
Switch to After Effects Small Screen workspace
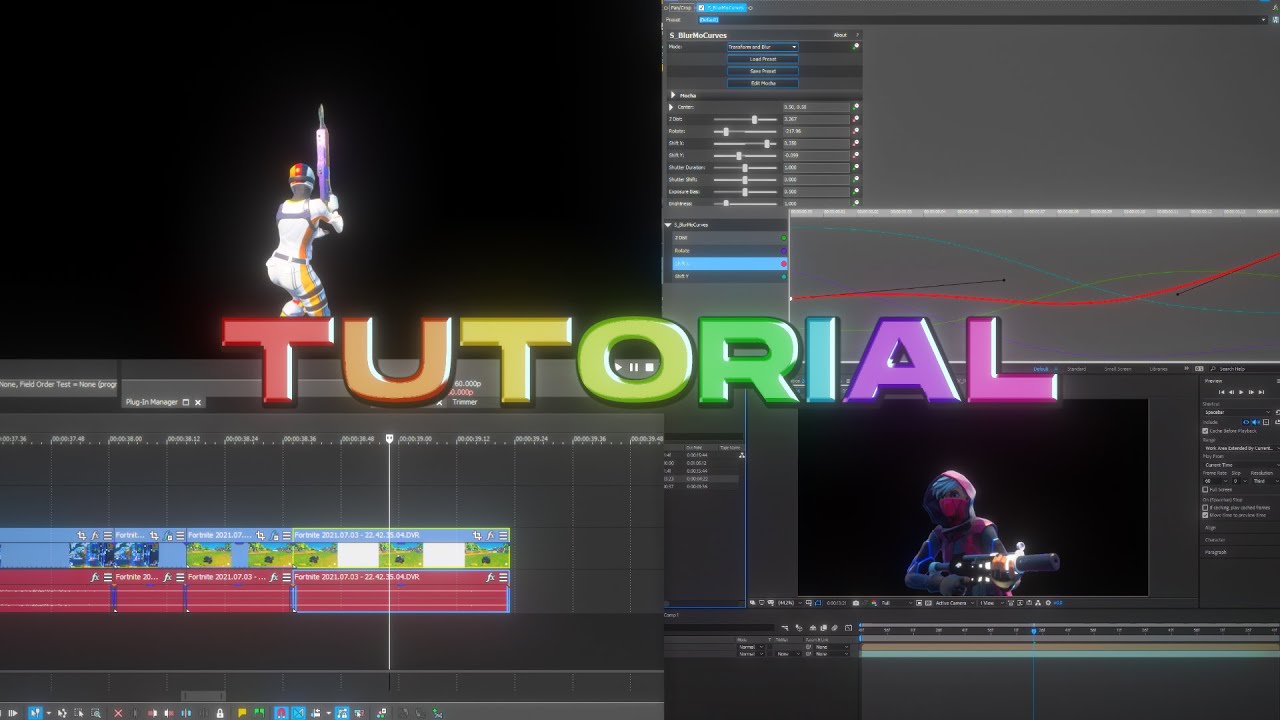[x=1118, y=369]
